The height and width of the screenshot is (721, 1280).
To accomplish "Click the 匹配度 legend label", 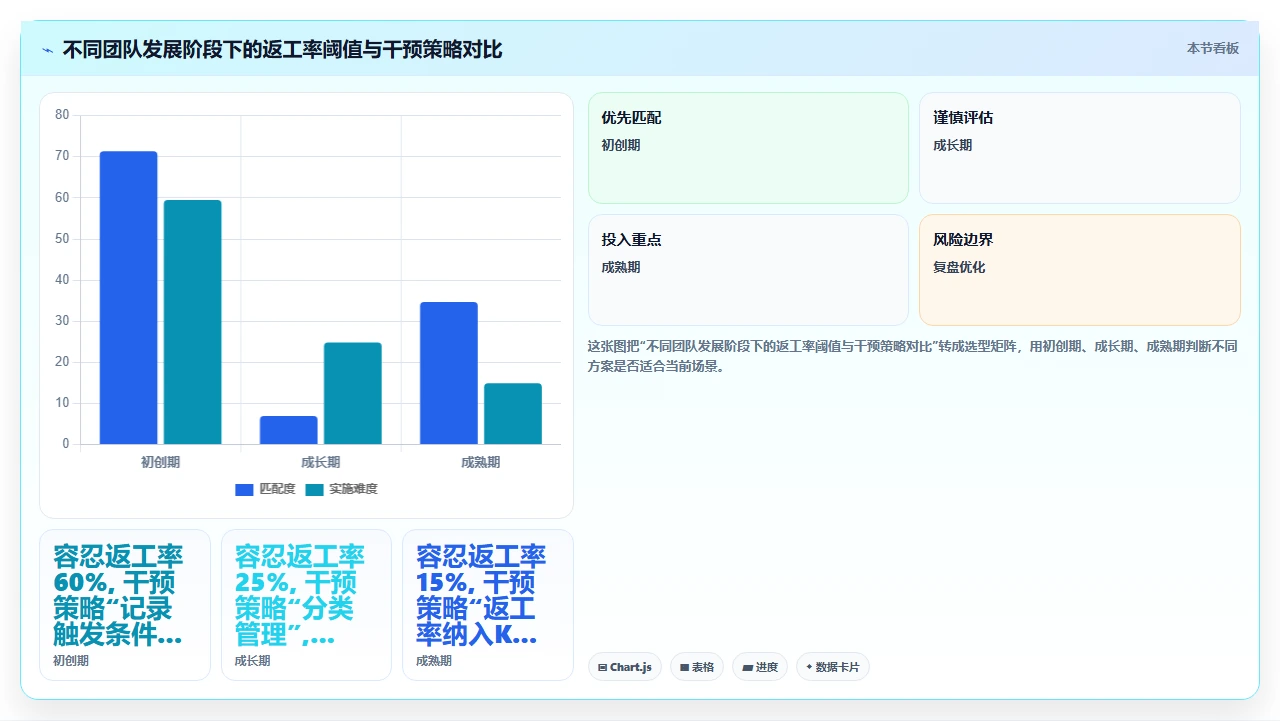I will pyautogui.click(x=277, y=489).
